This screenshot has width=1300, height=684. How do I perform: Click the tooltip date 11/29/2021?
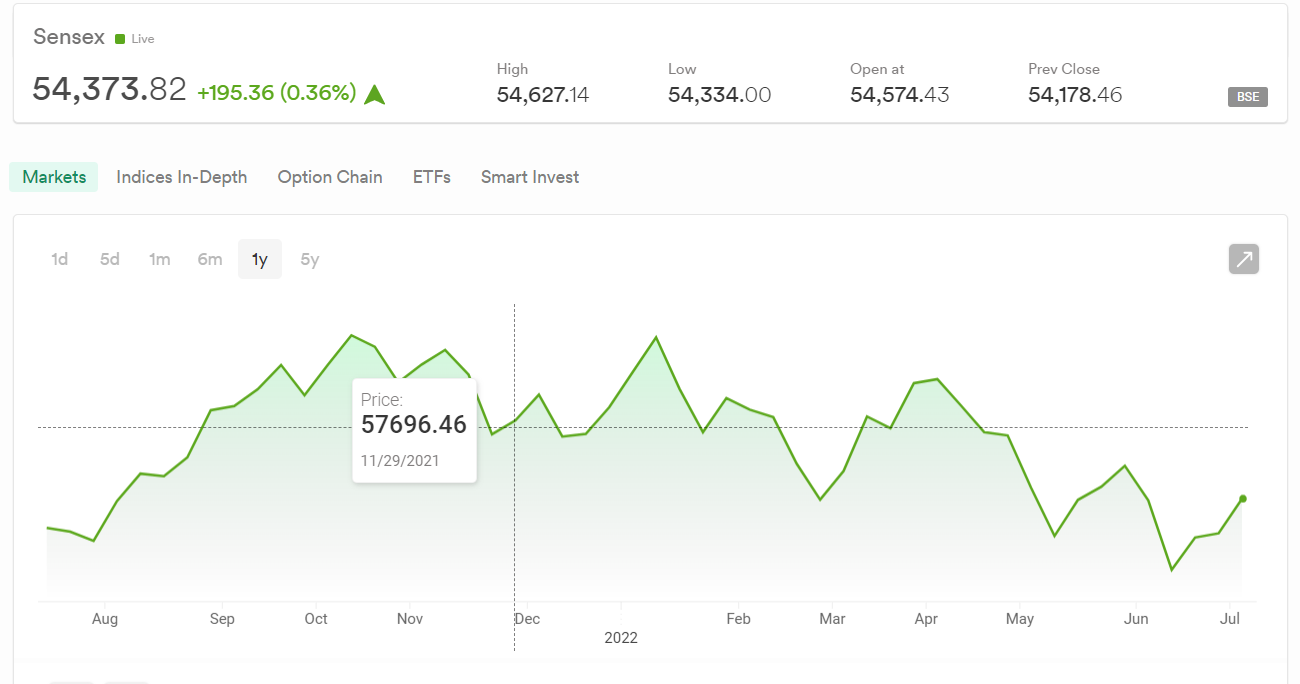tap(400, 461)
